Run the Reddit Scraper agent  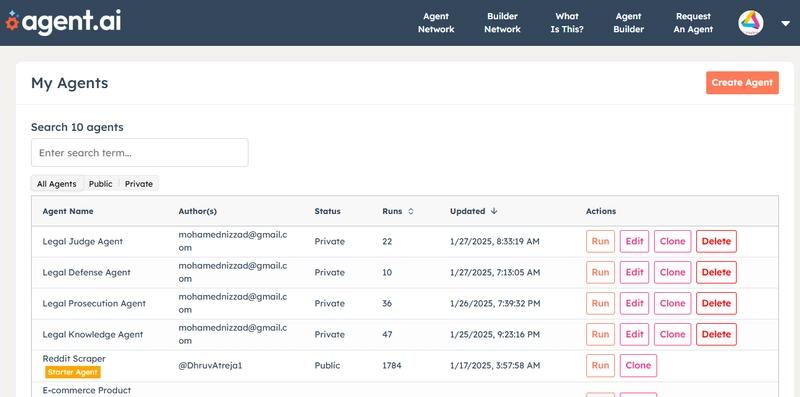601,365
